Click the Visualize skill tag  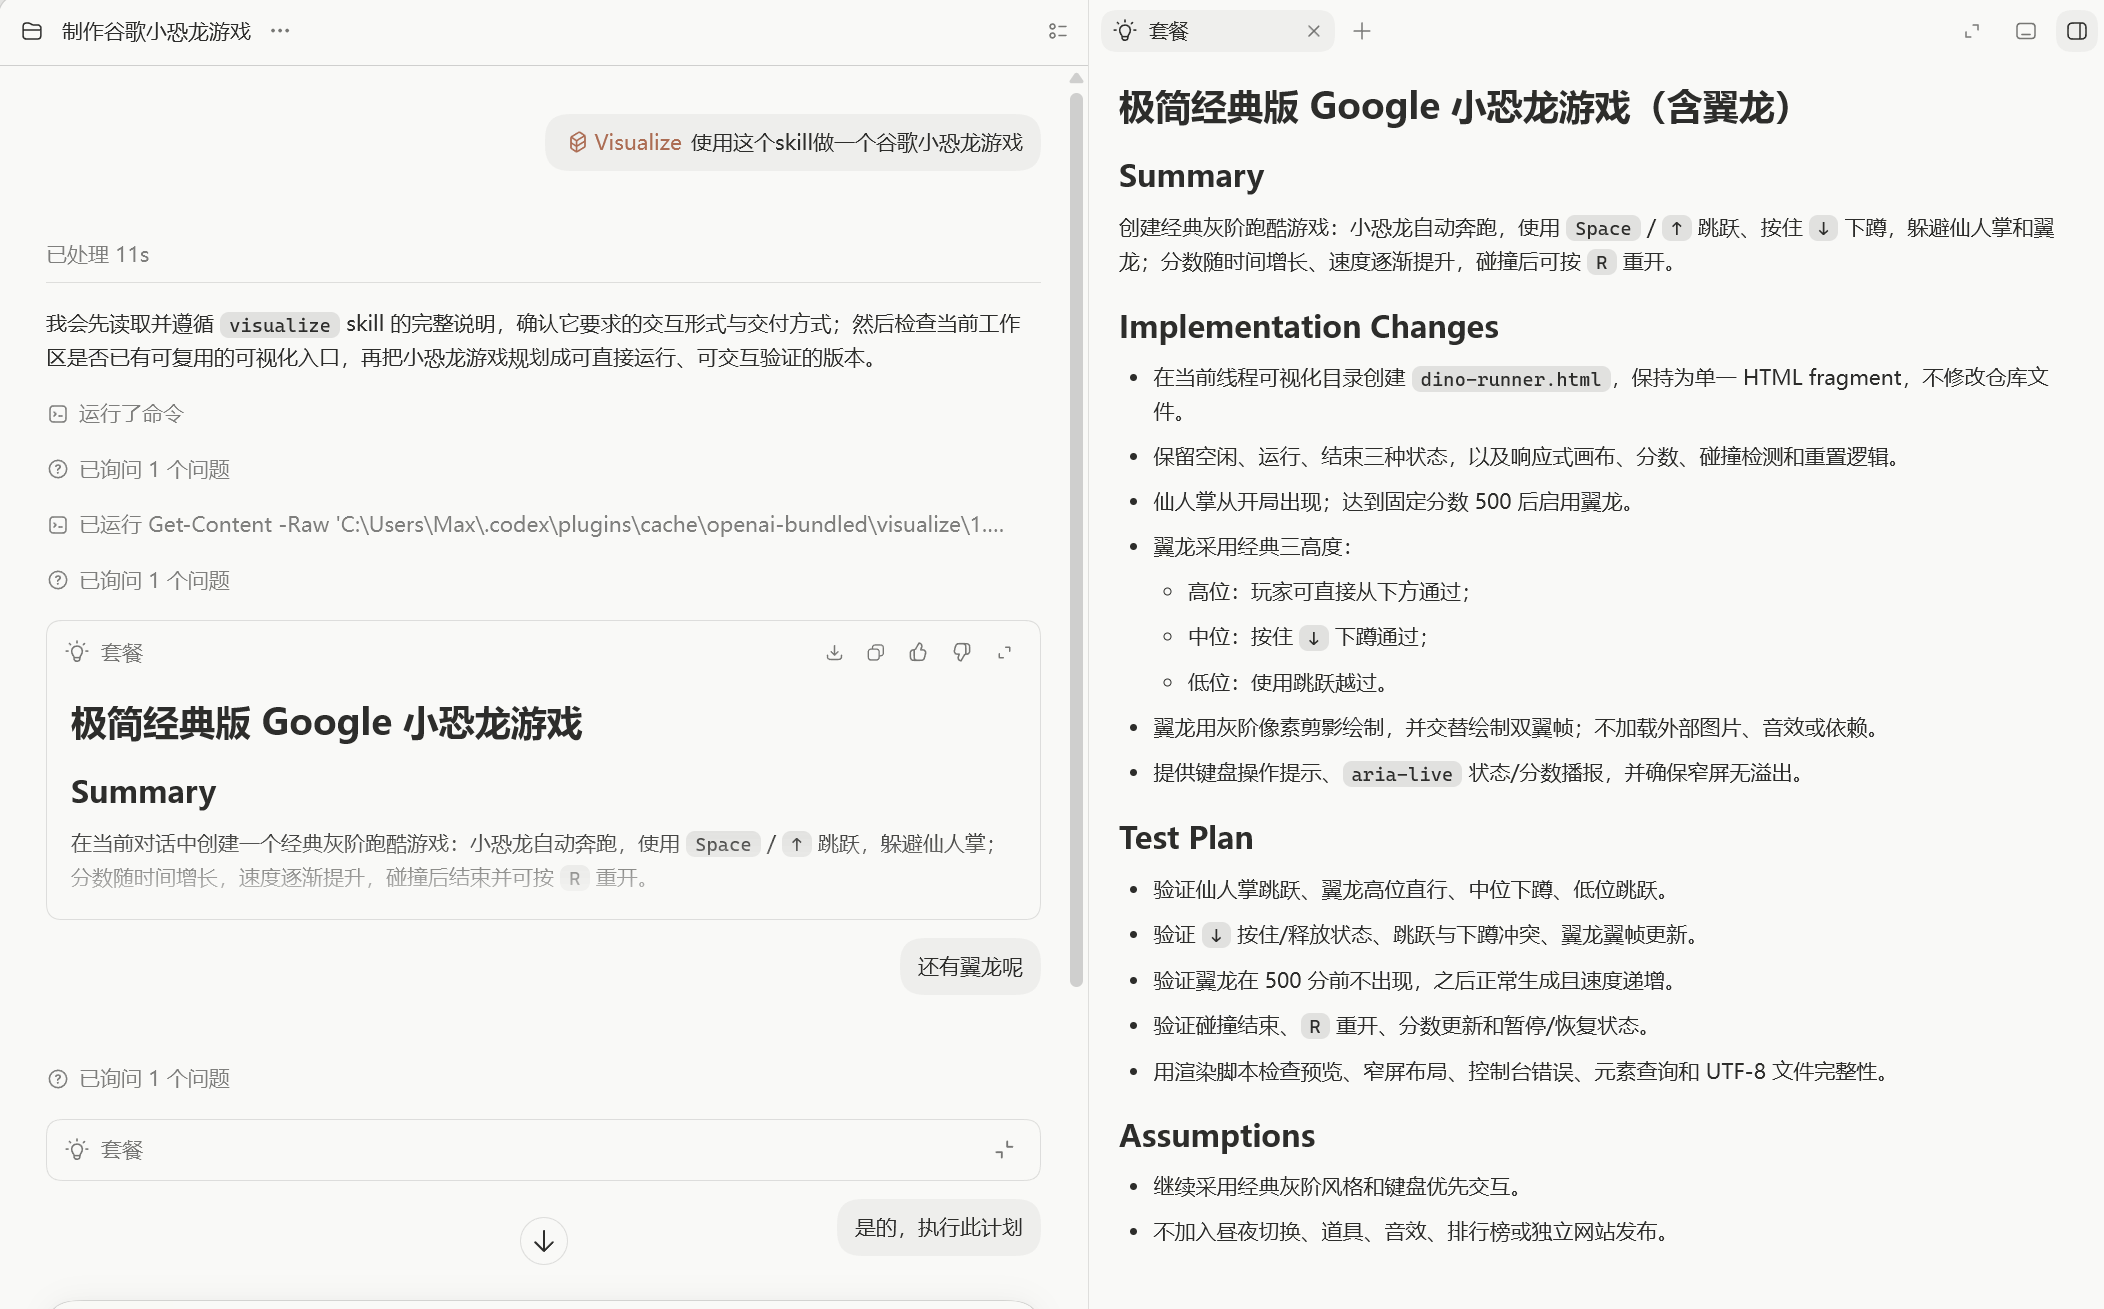[x=625, y=143]
